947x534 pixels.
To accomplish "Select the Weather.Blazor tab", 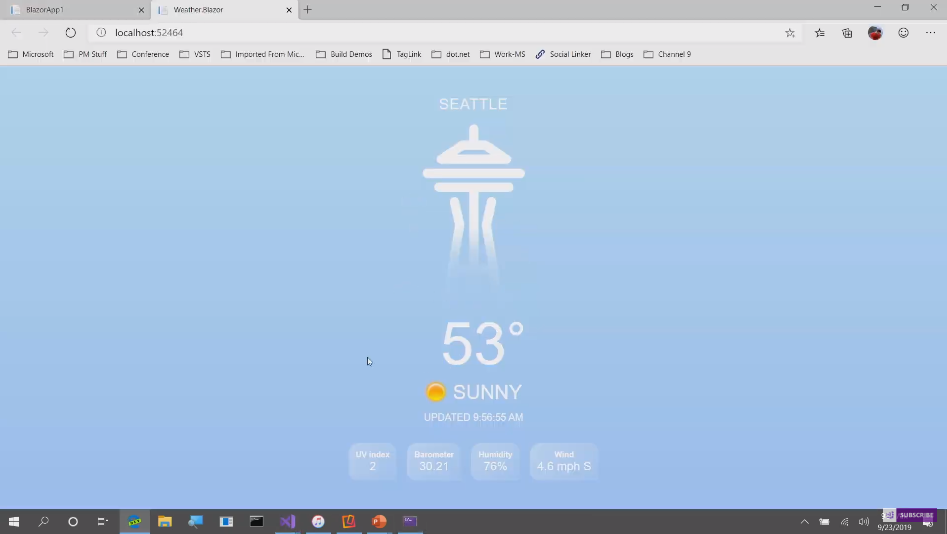I will [215, 10].
